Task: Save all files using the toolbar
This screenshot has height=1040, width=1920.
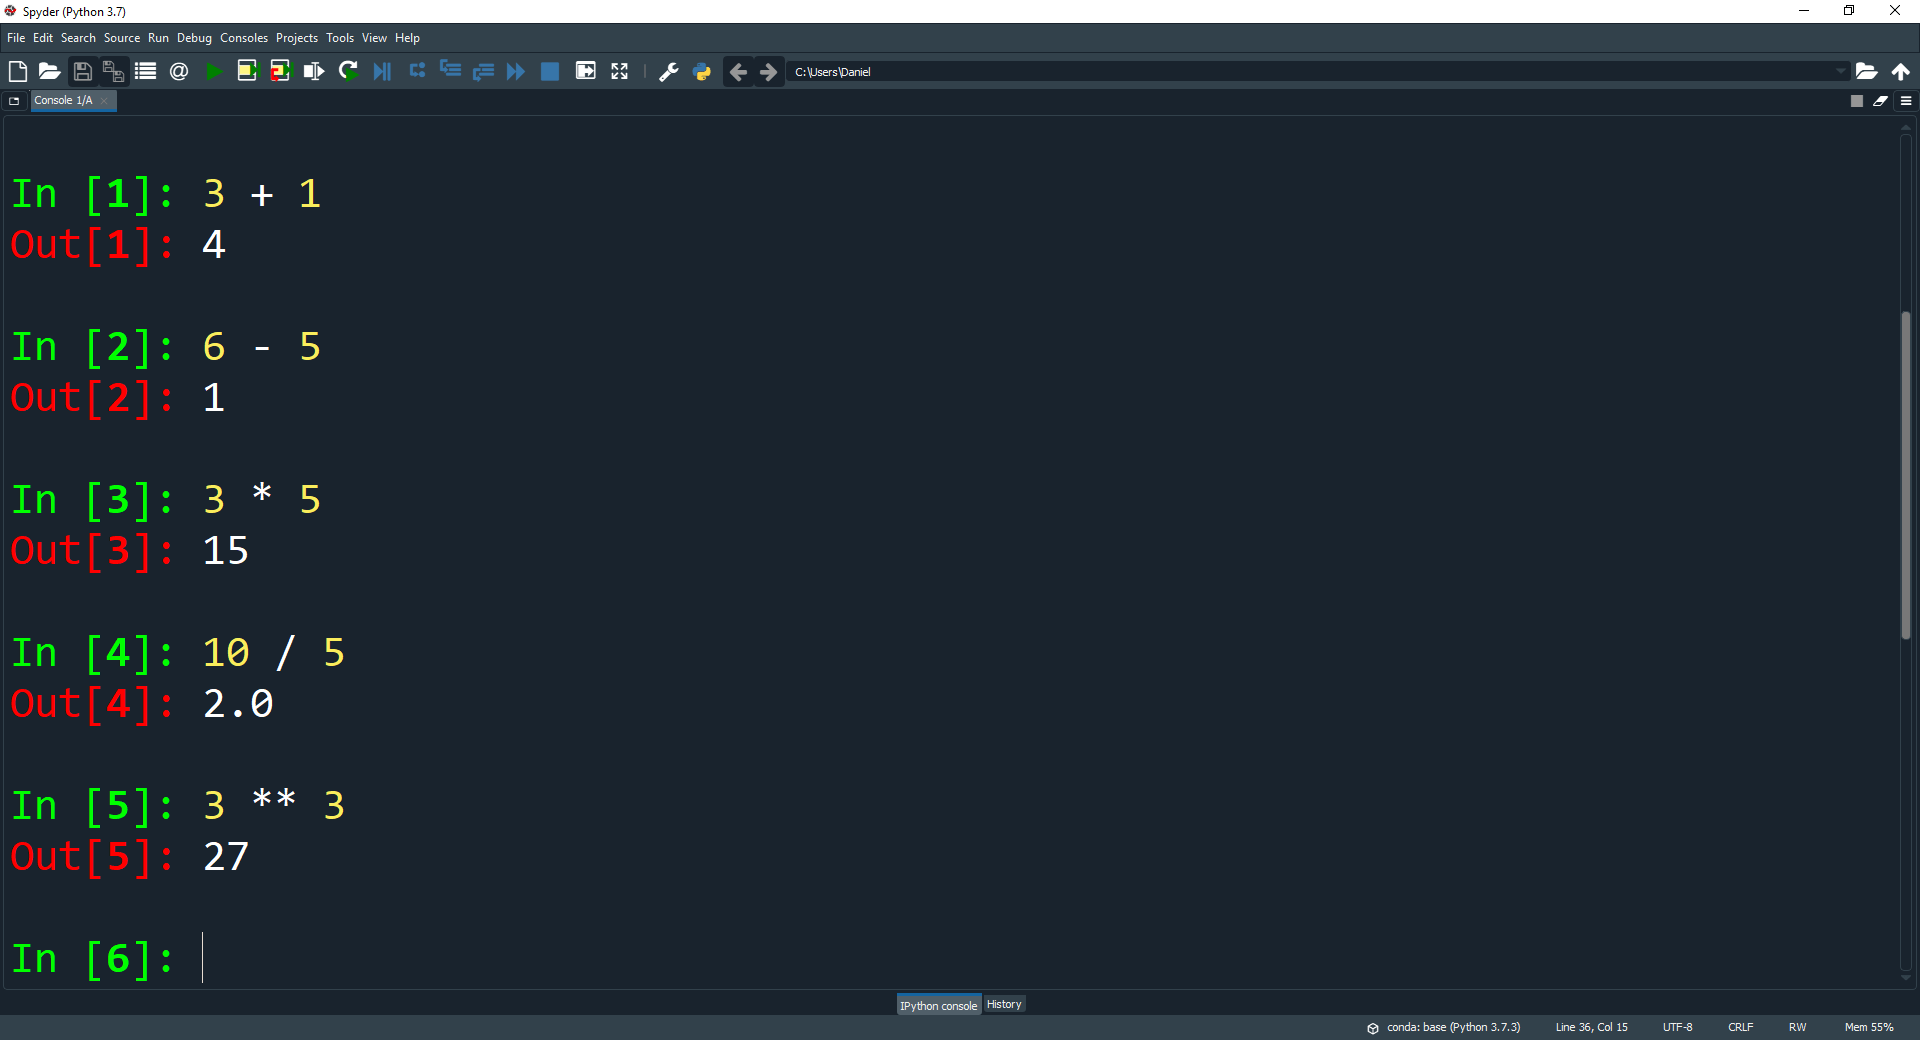Action: click(113, 71)
